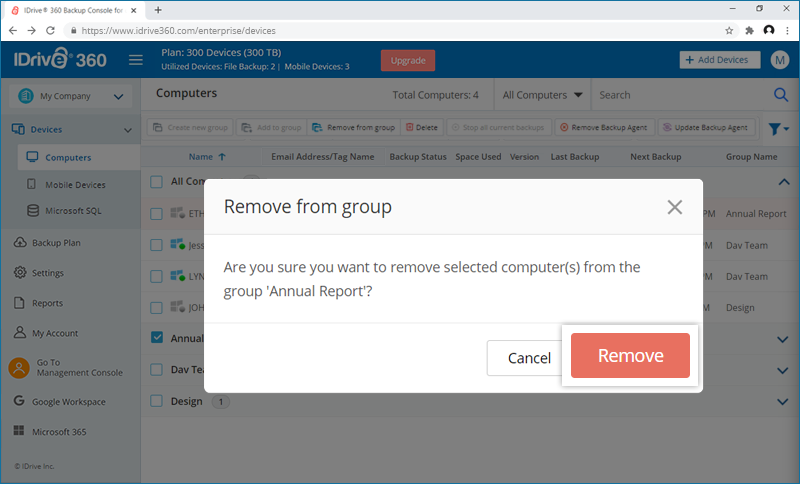Open a new browser tab
This screenshot has height=484, width=800.
[158, 10]
